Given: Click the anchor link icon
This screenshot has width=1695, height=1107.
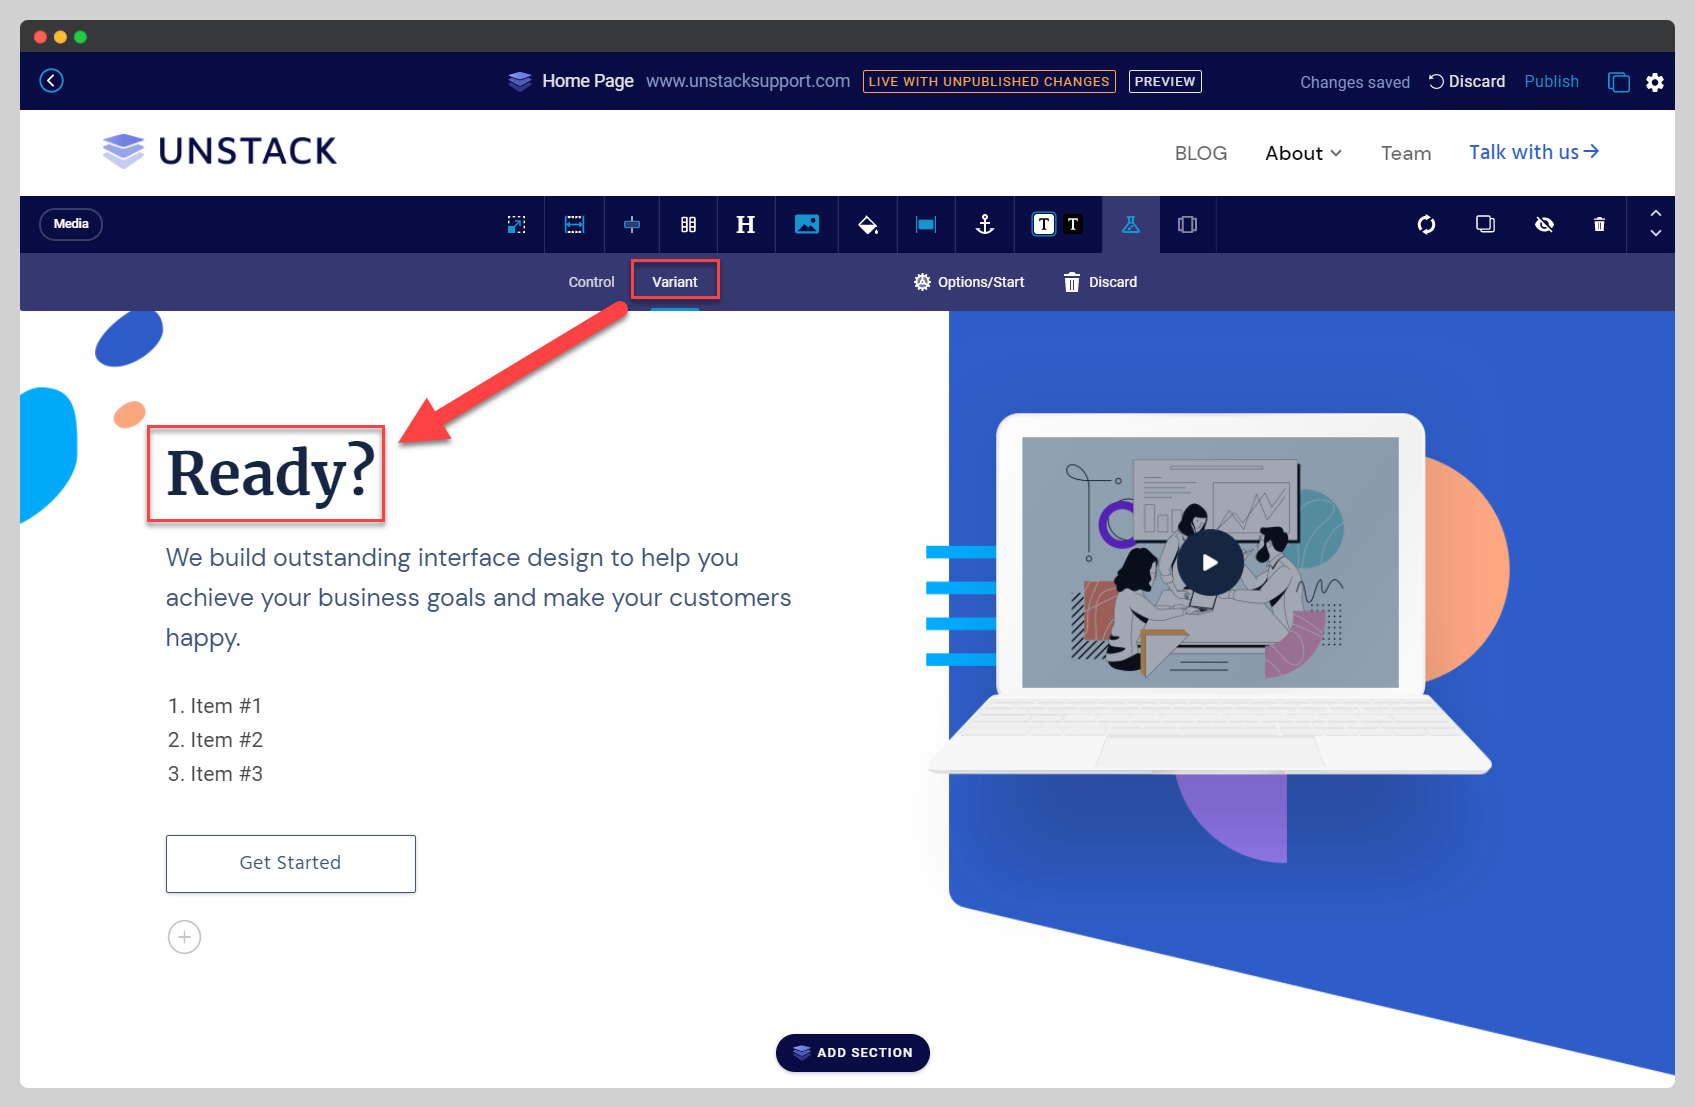Looking at the screenshot, I should pyautogui.click(x=985, y=224).
